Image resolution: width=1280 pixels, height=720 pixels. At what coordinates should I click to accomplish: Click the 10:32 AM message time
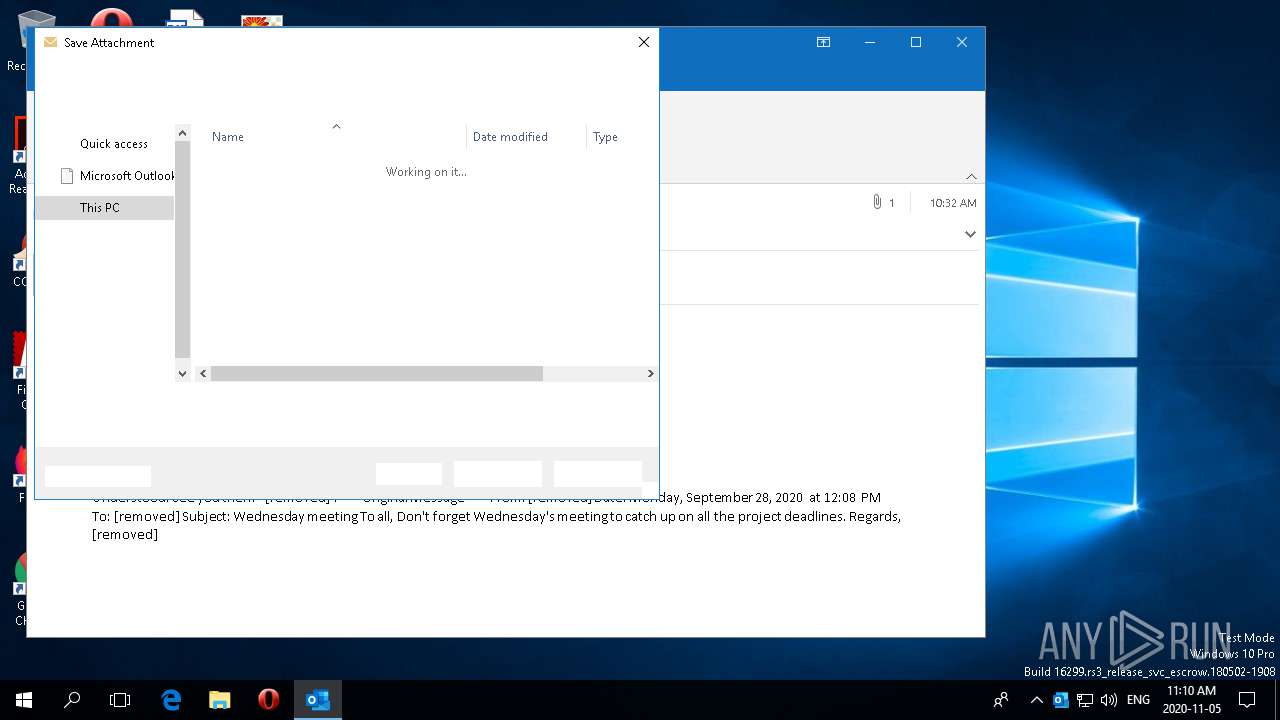[x=953, y=203]
